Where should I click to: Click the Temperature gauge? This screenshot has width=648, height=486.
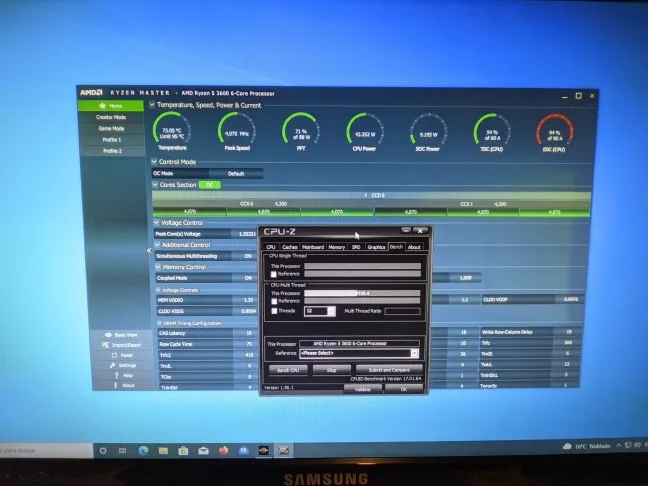(172, 132)
